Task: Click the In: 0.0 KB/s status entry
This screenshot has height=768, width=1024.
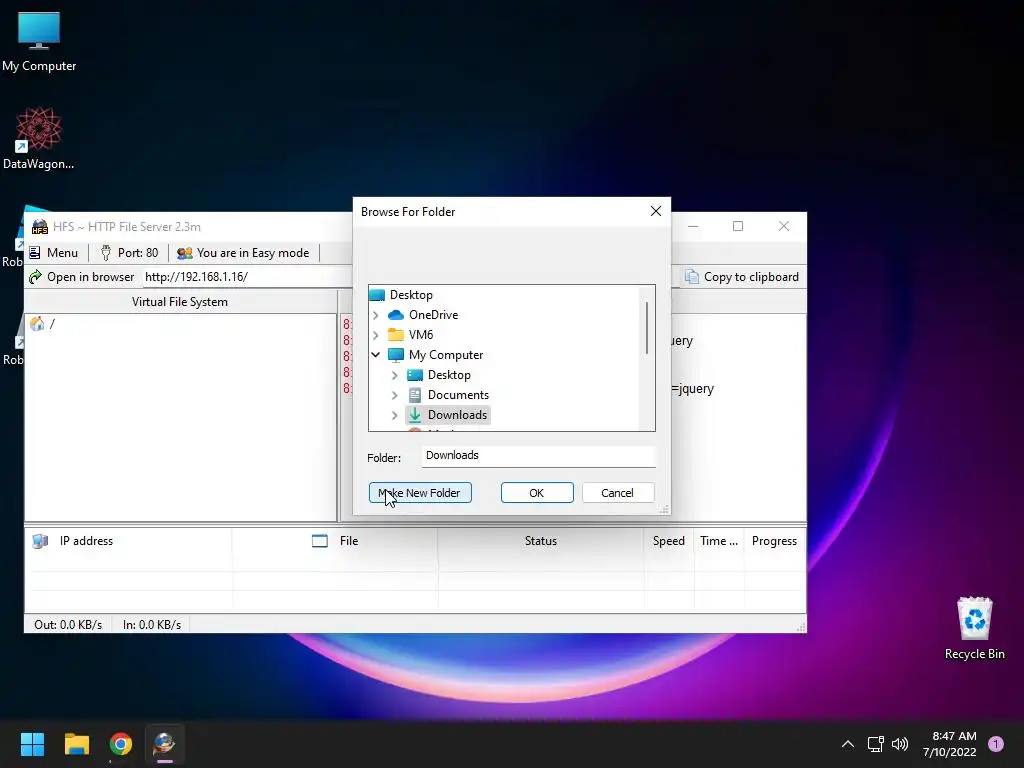Action: click(152, 625)
